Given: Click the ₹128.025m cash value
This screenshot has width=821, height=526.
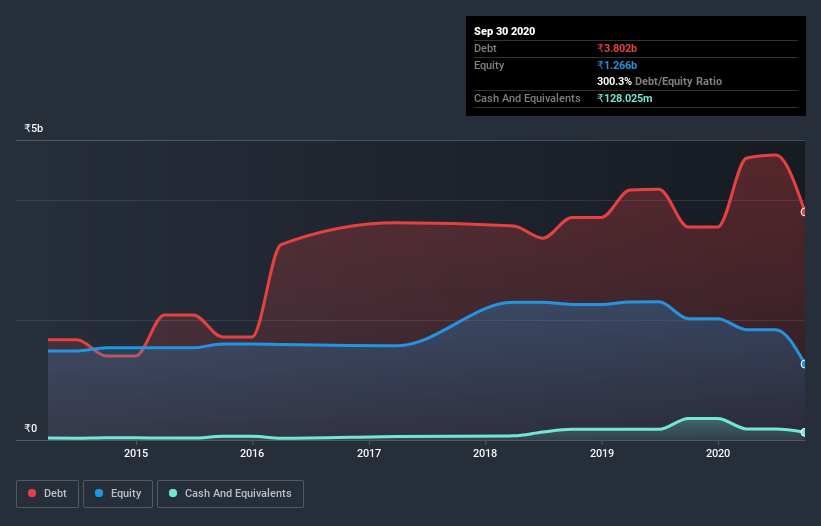Looking at the screenshot, I should click(625, 98).
